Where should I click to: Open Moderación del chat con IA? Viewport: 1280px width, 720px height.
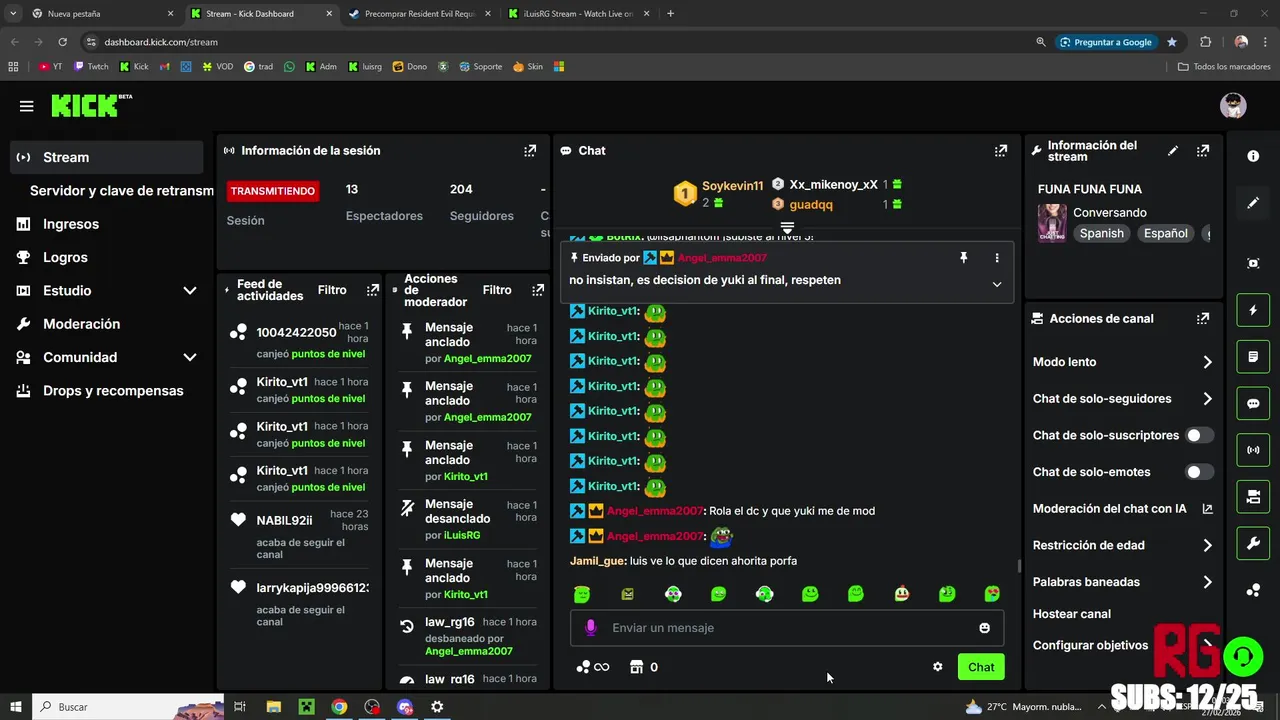(1123, 509)
